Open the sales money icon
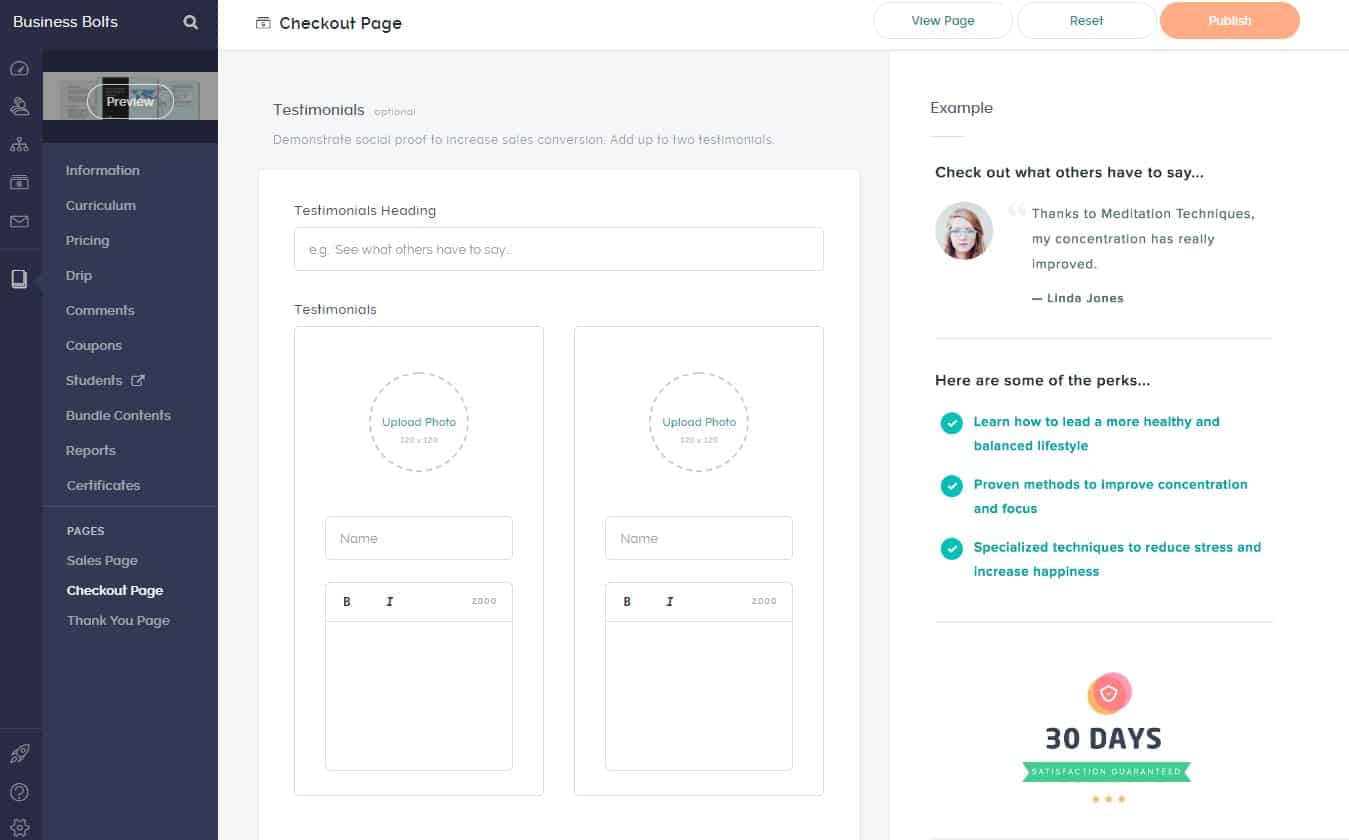The width and height of the screenshot is (1349, 840). coord(19,182)
